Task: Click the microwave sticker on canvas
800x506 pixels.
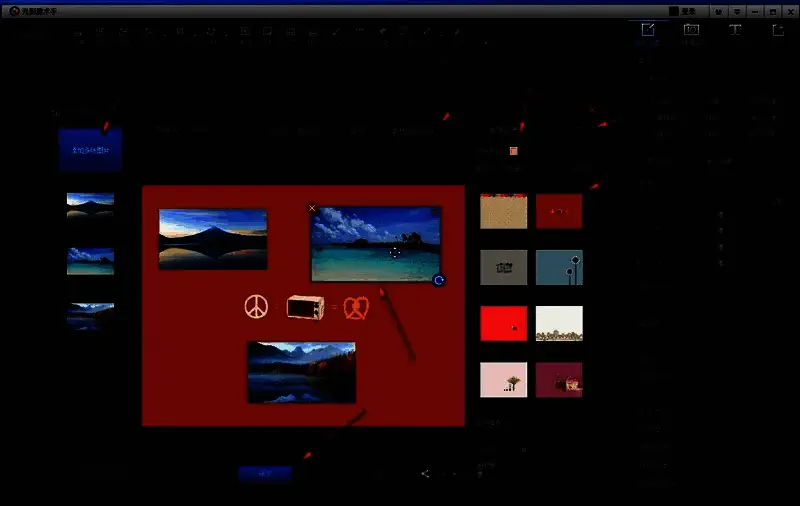Action: [306, 307]
